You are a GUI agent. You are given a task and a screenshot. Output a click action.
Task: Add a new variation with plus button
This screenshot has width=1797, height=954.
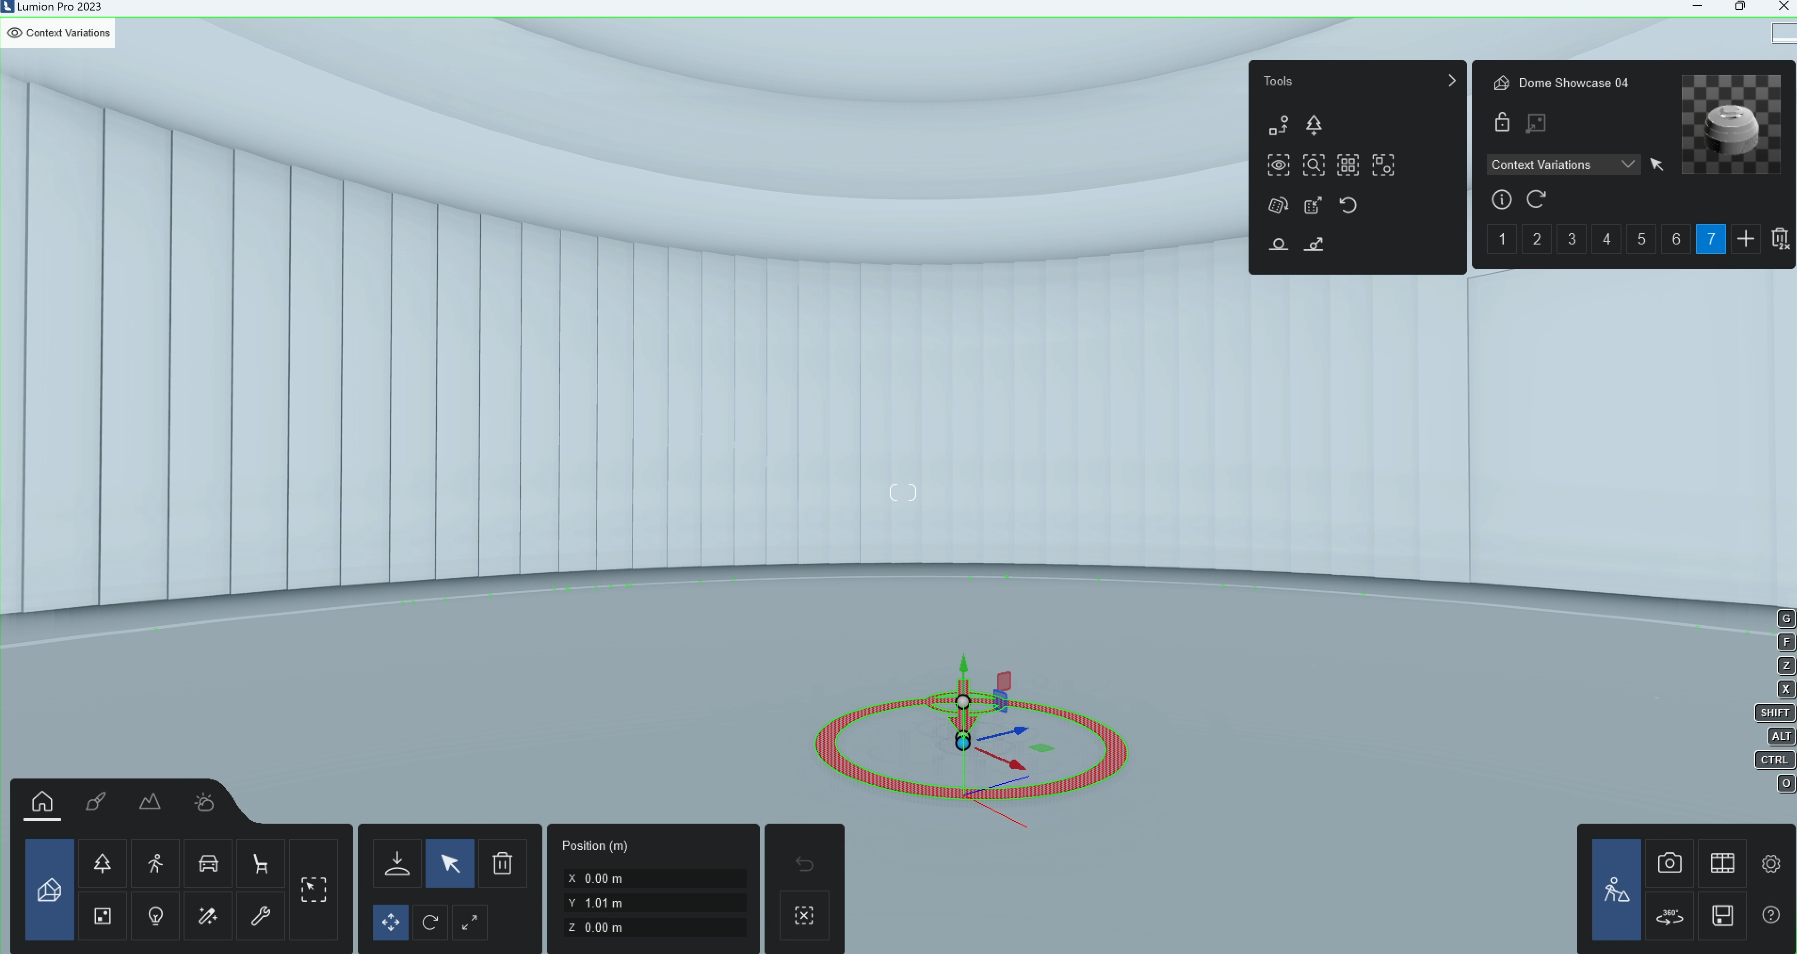coord(1745,239)
